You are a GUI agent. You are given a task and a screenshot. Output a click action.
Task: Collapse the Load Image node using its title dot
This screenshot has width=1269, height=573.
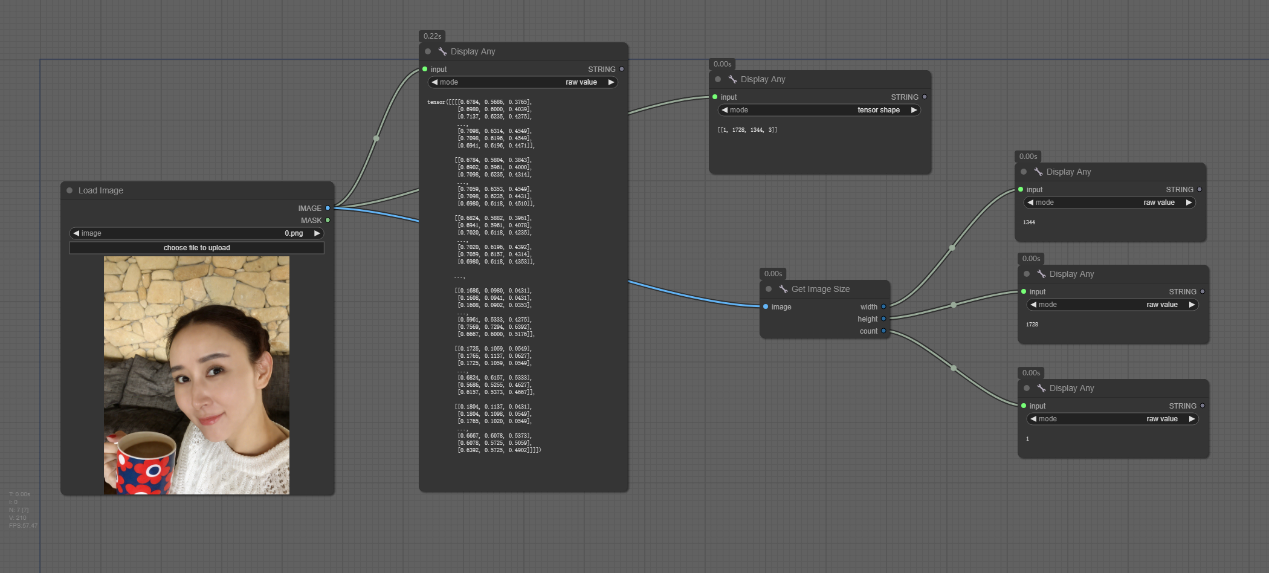coord(69,190)
